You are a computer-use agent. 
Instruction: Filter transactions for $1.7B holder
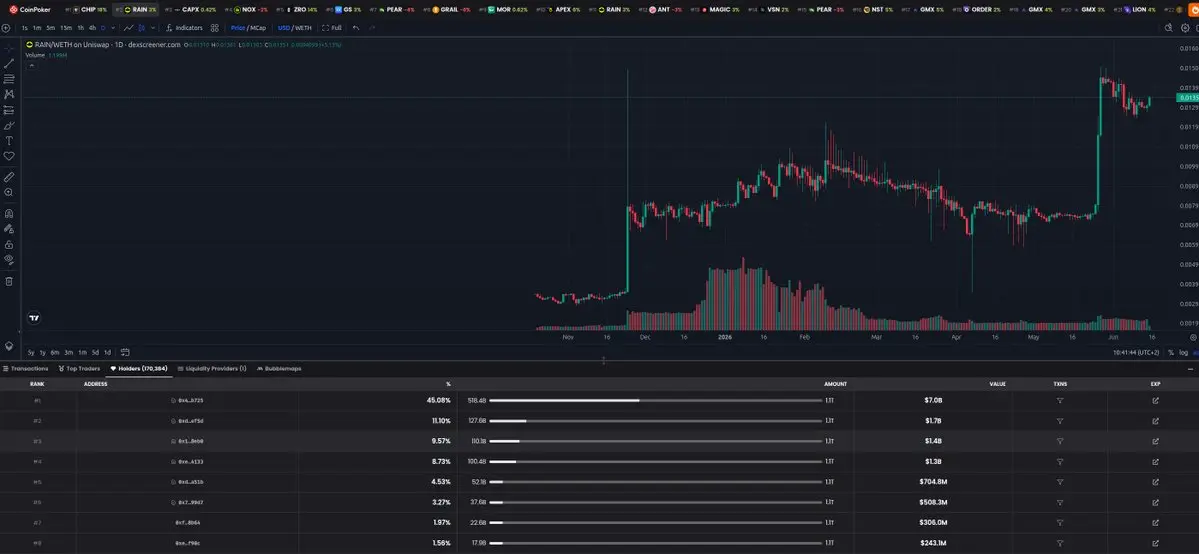(x=1060, y=421)
